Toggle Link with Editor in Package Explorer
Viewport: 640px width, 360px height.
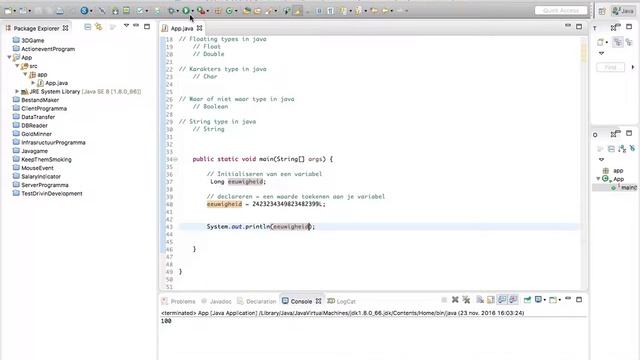99,27
